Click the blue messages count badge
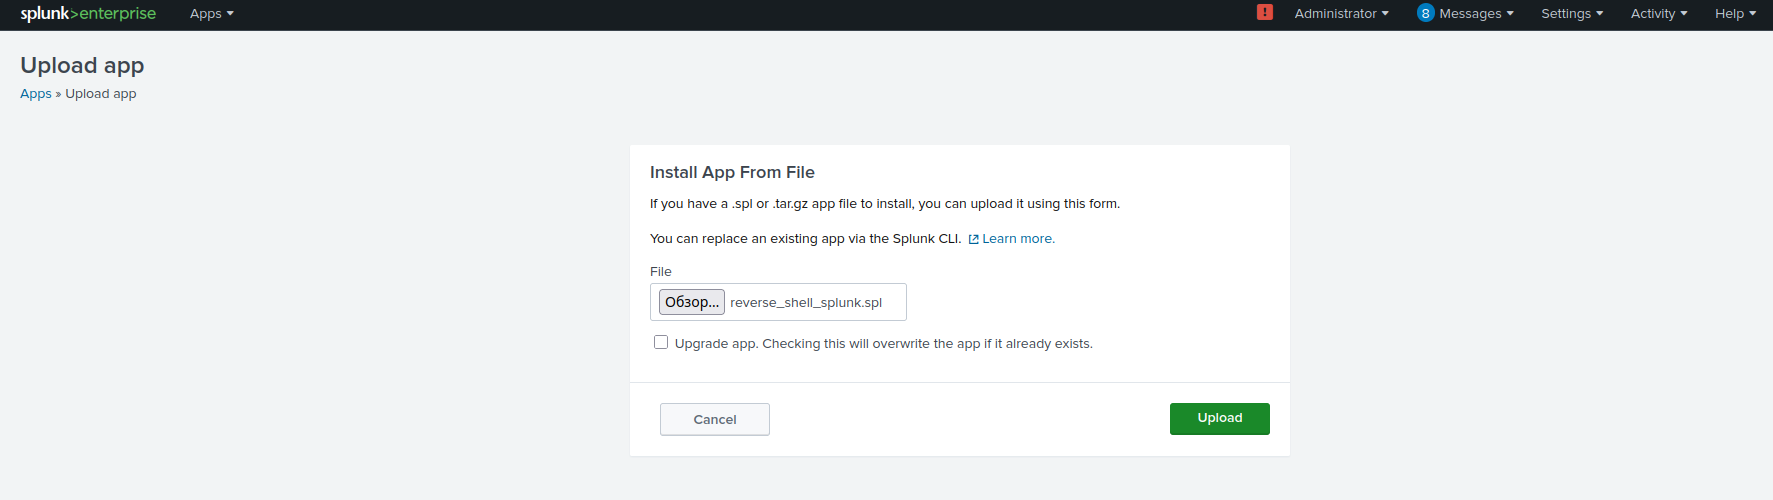This screenshot has height=500, width=1773. tap(1425, 13)
